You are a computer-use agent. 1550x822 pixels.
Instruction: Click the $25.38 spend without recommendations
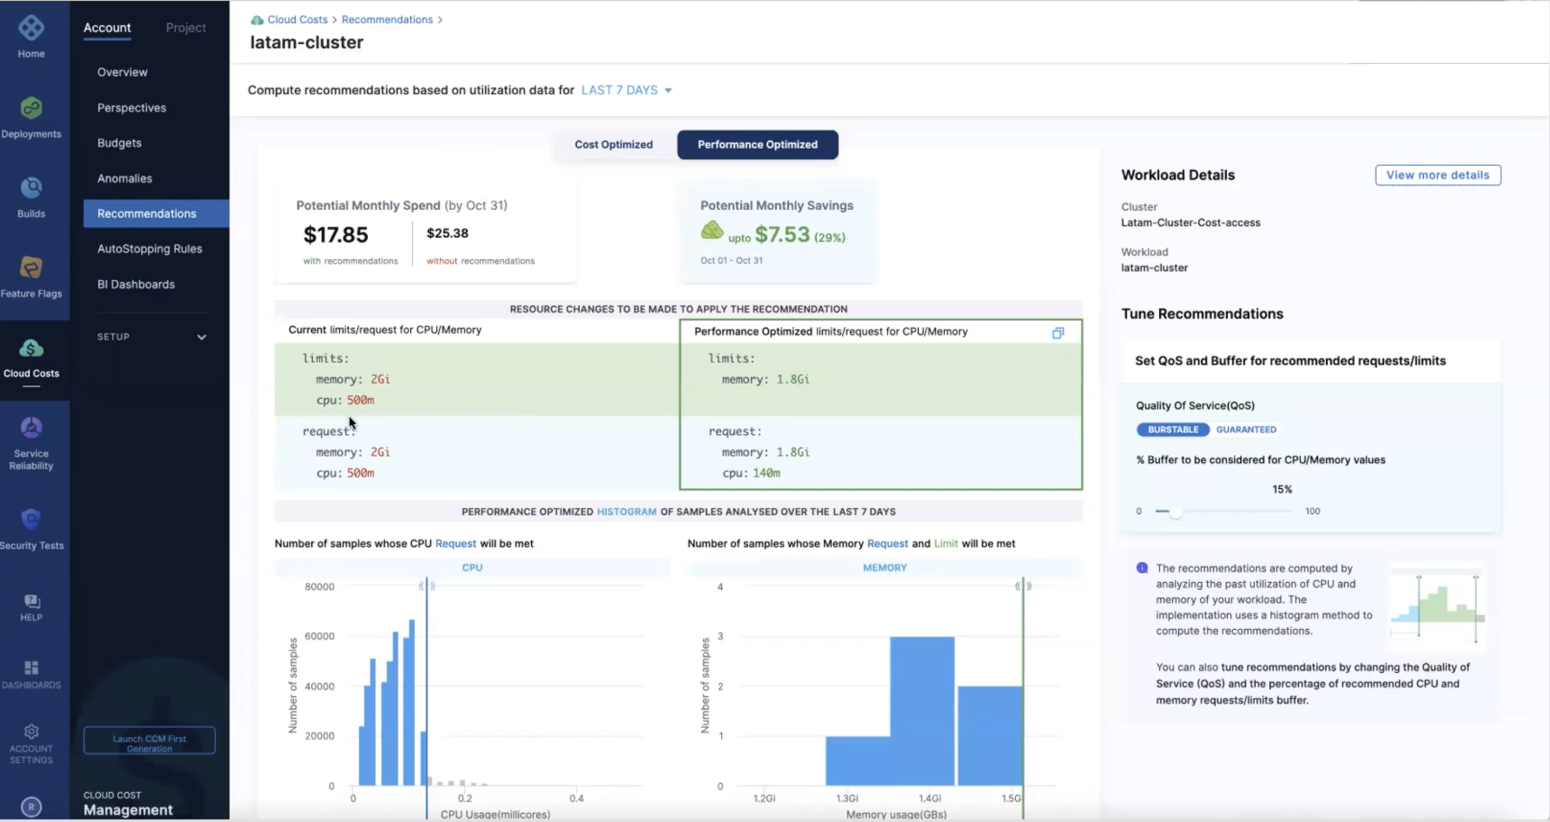point(447,233)
